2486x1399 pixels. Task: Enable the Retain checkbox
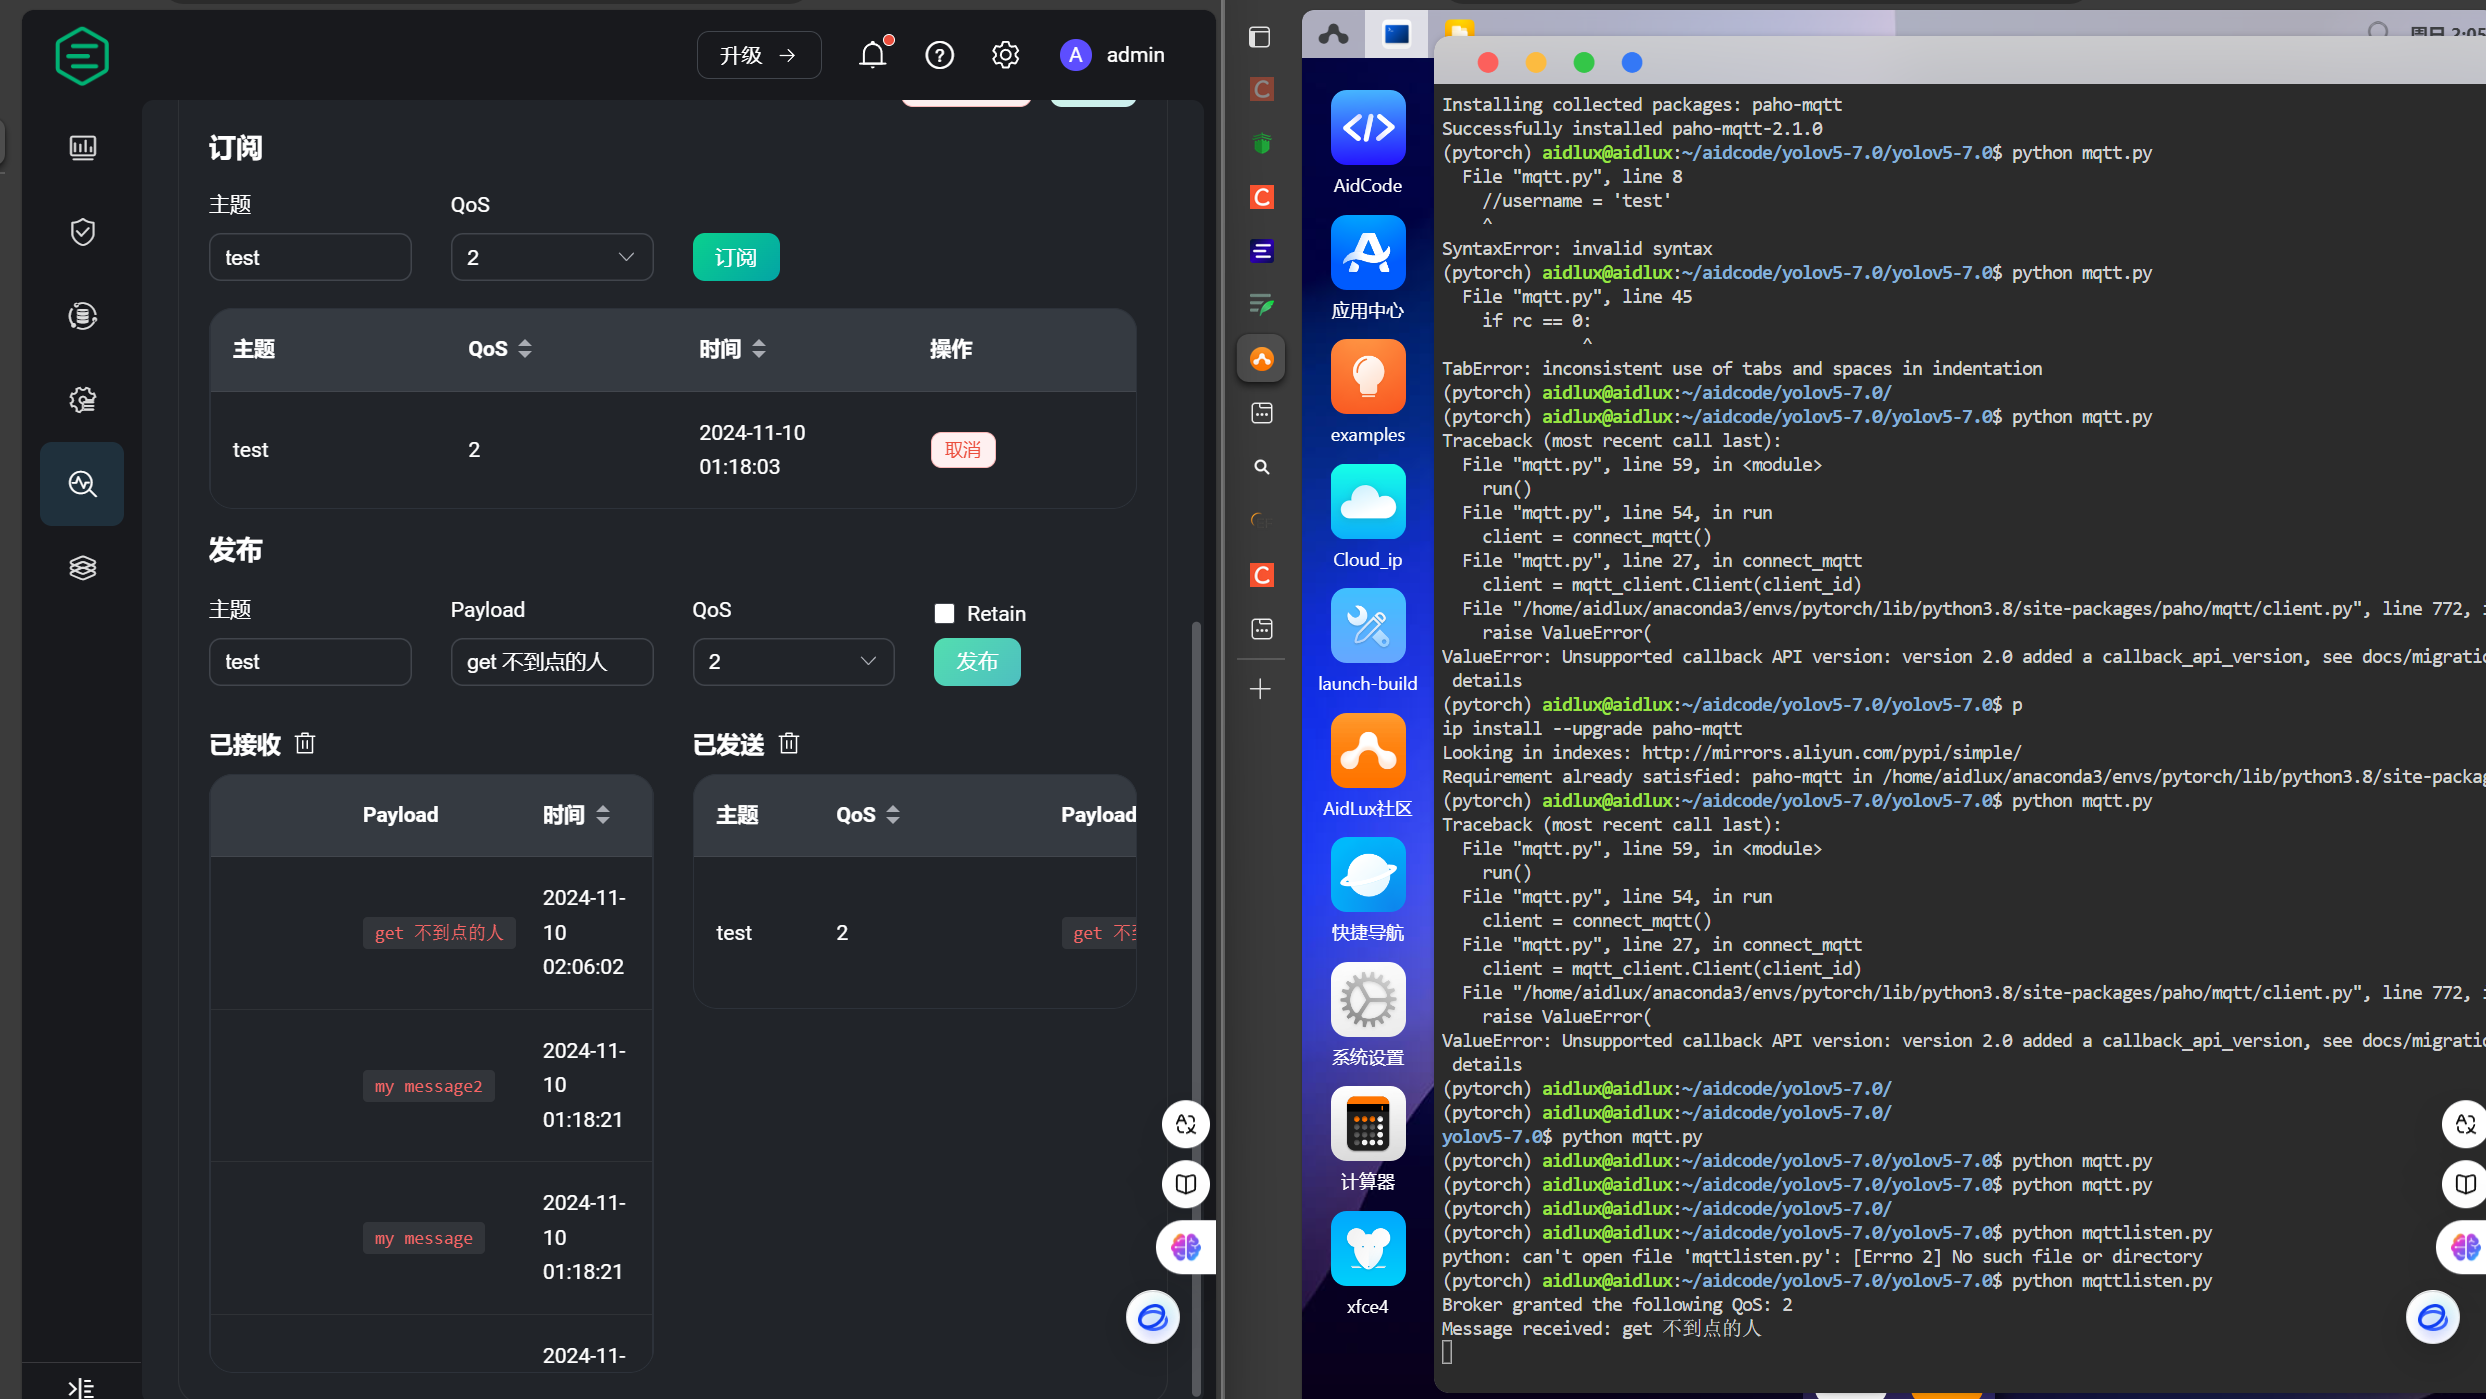(x=944, y=614)
